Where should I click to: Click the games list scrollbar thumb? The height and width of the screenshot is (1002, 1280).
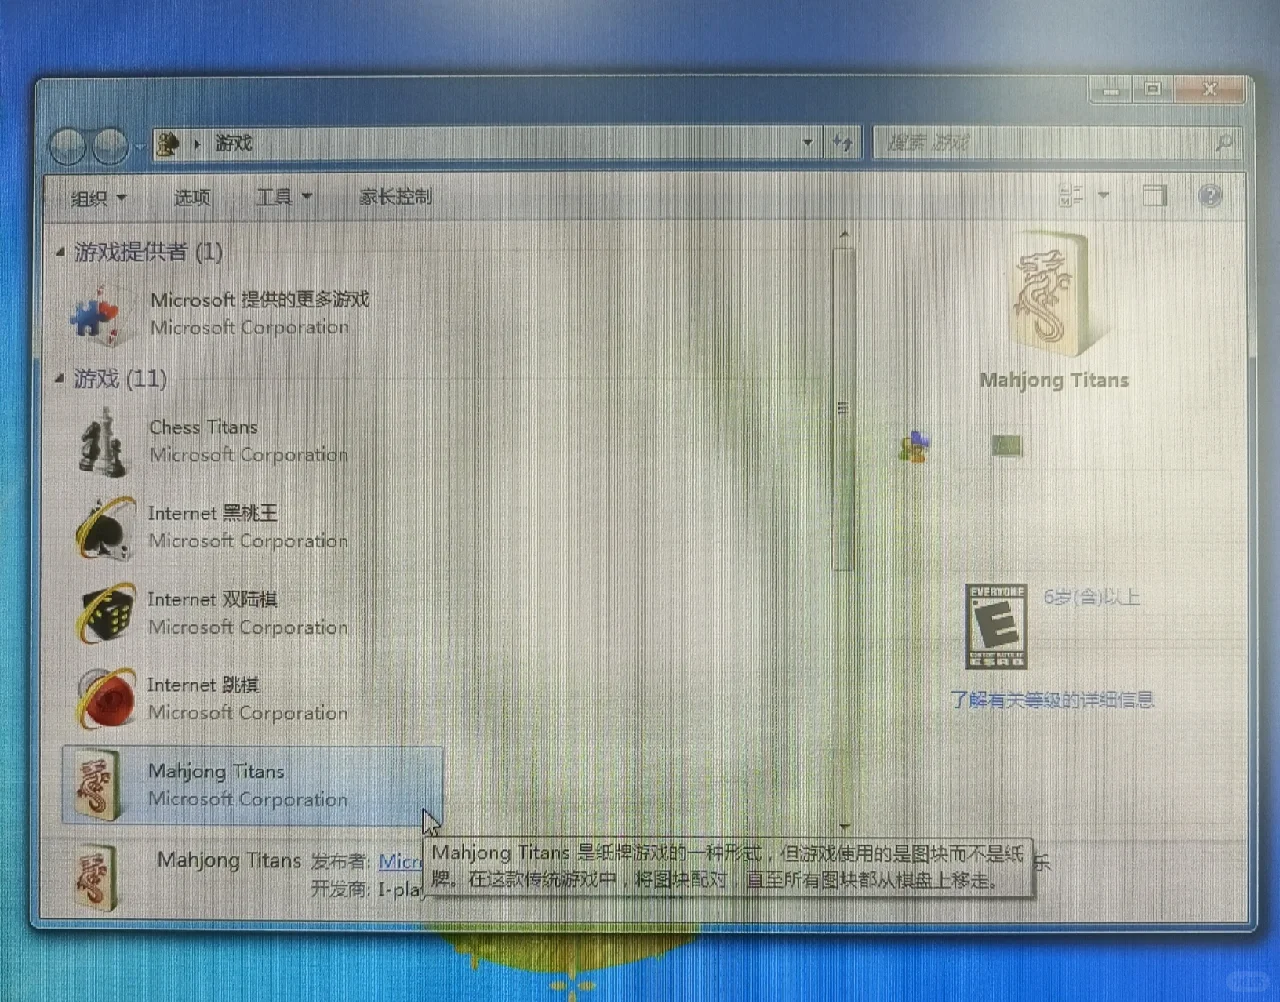tap(843, 408)
